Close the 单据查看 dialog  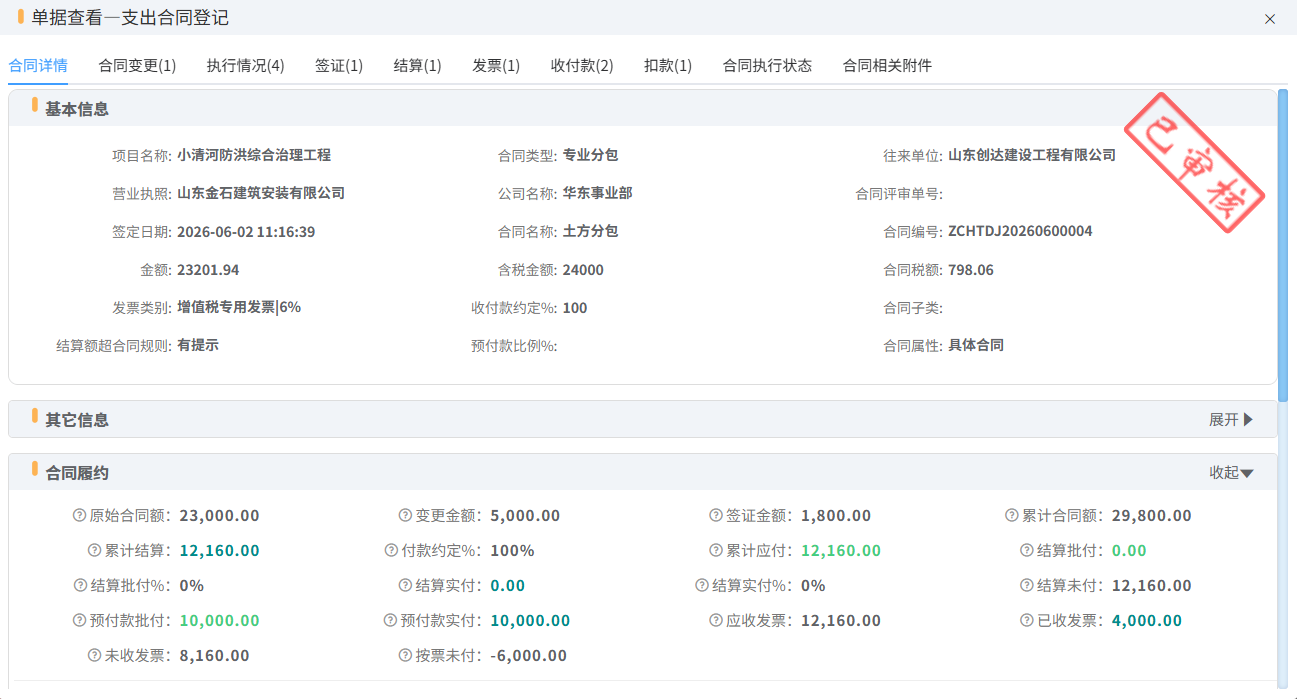coord(1270,19)
